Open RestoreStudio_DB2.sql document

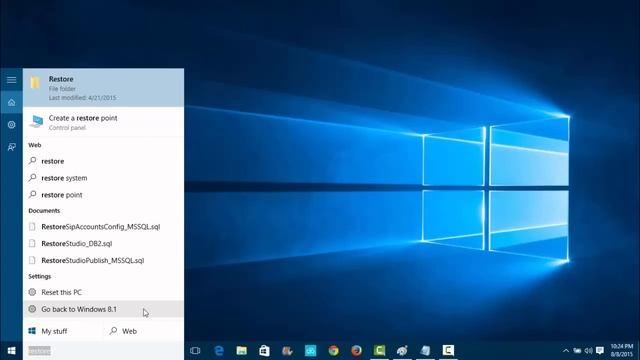(x=103, y=243)
